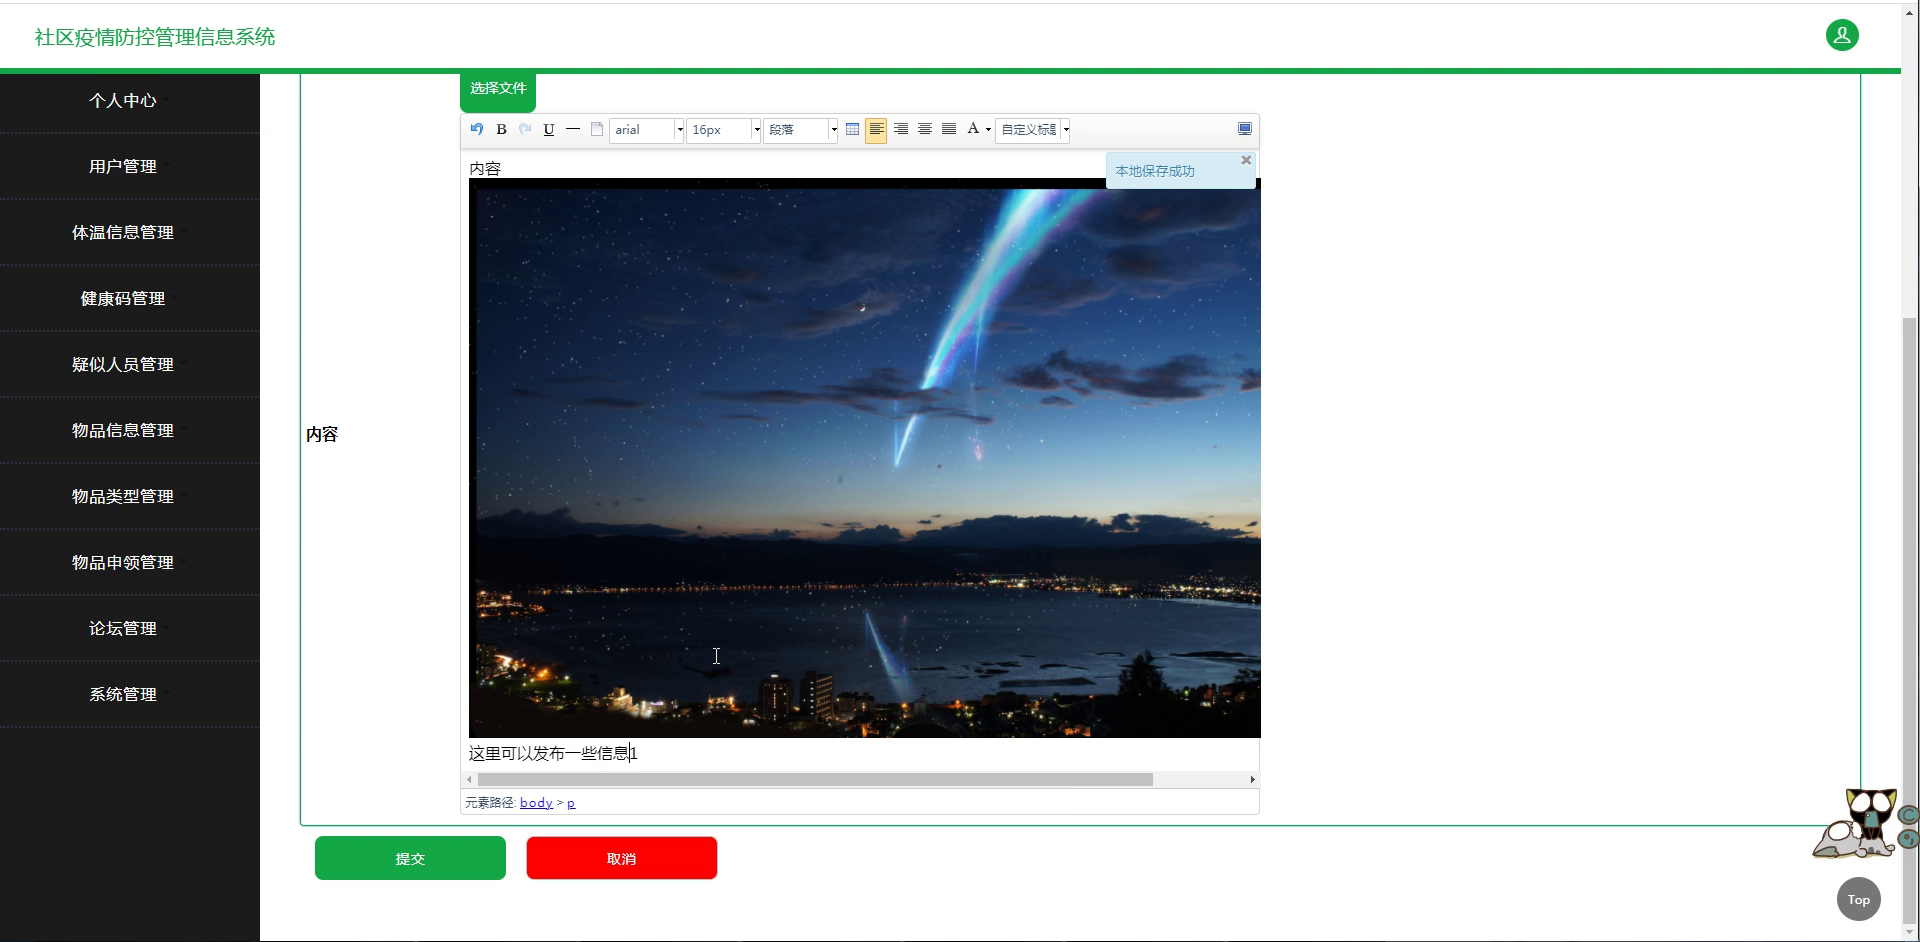Viewport: 1920px width, 942px height.
Task: Click the font color A icon
Action: [x=972, y=129]
